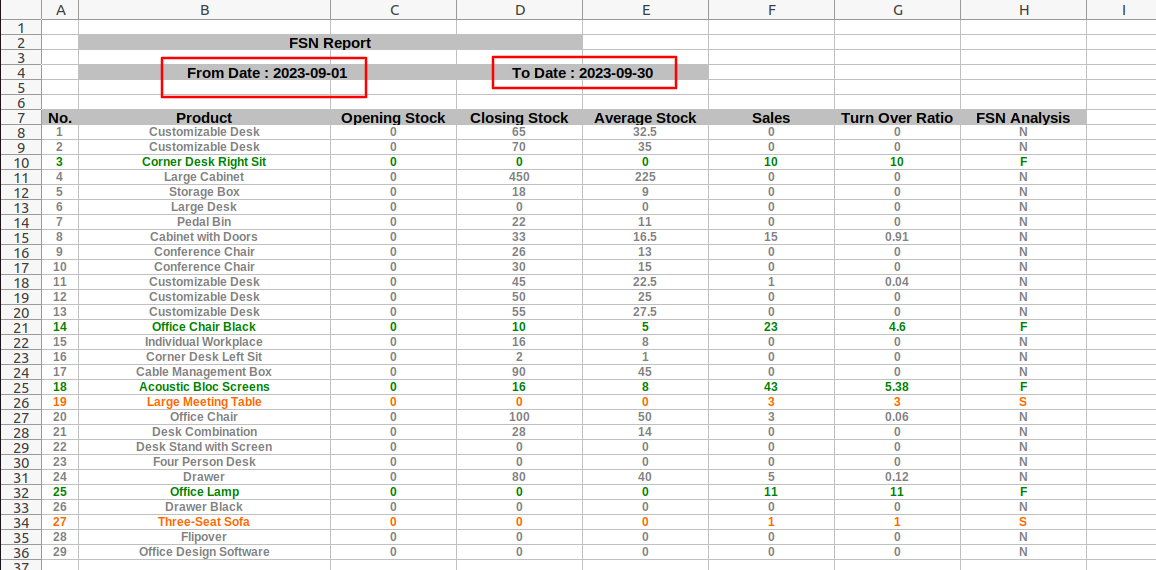The height and width of the screenshot is (570, 1156).
Task: Select turnover ratio 0.12 for Drawer
Action: 898,477
